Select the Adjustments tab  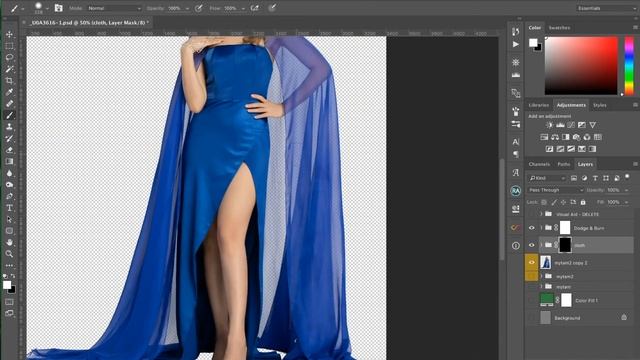tap(571, 105)
